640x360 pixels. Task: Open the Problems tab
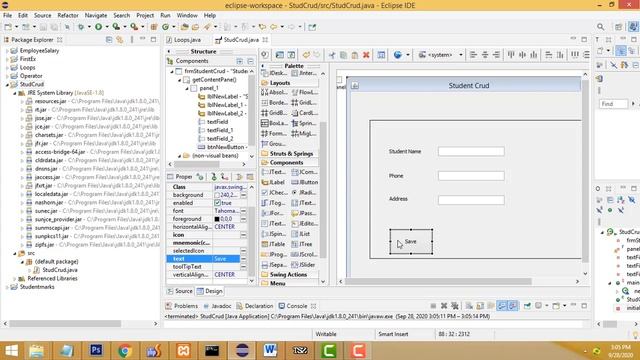coord(182,306)
